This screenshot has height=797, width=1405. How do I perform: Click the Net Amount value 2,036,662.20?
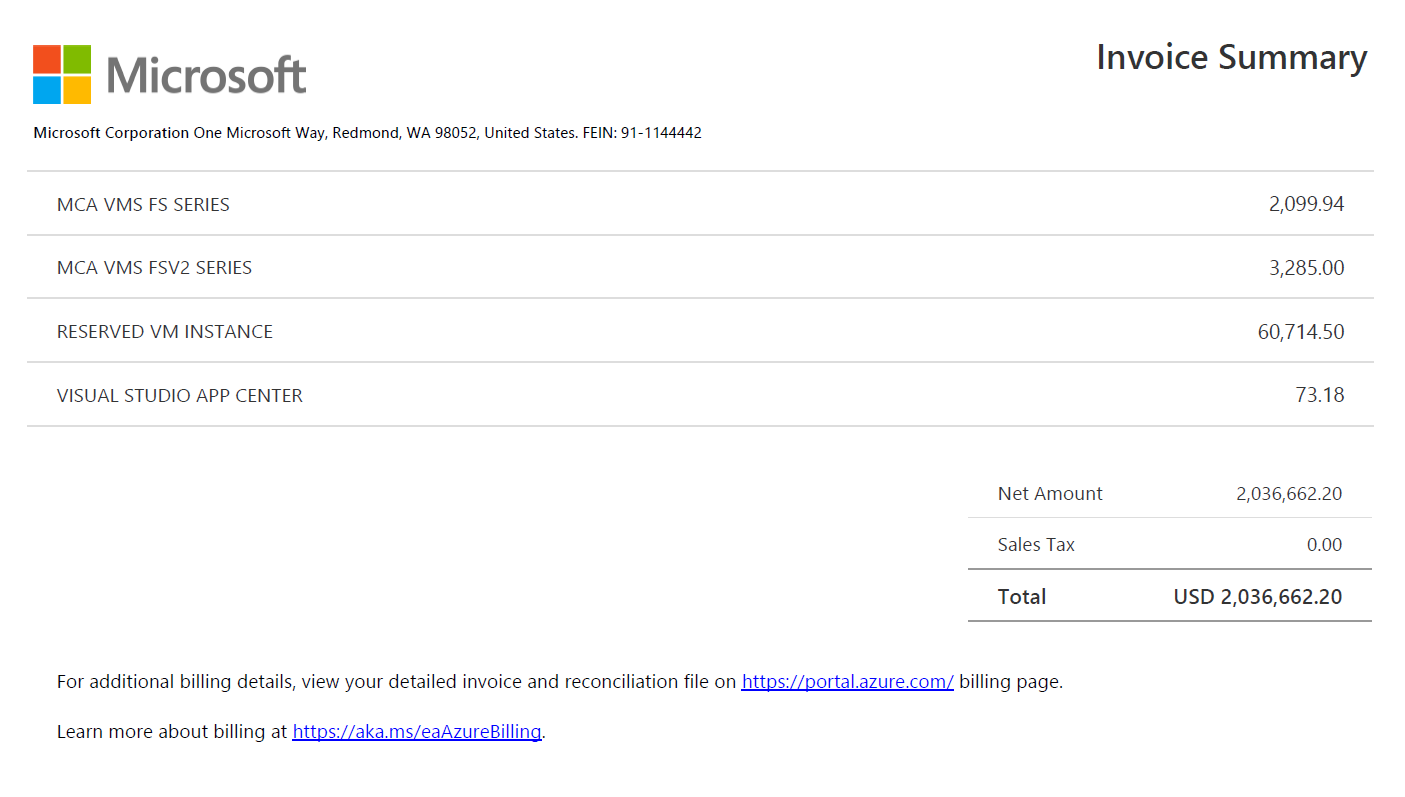[1289, 494]
